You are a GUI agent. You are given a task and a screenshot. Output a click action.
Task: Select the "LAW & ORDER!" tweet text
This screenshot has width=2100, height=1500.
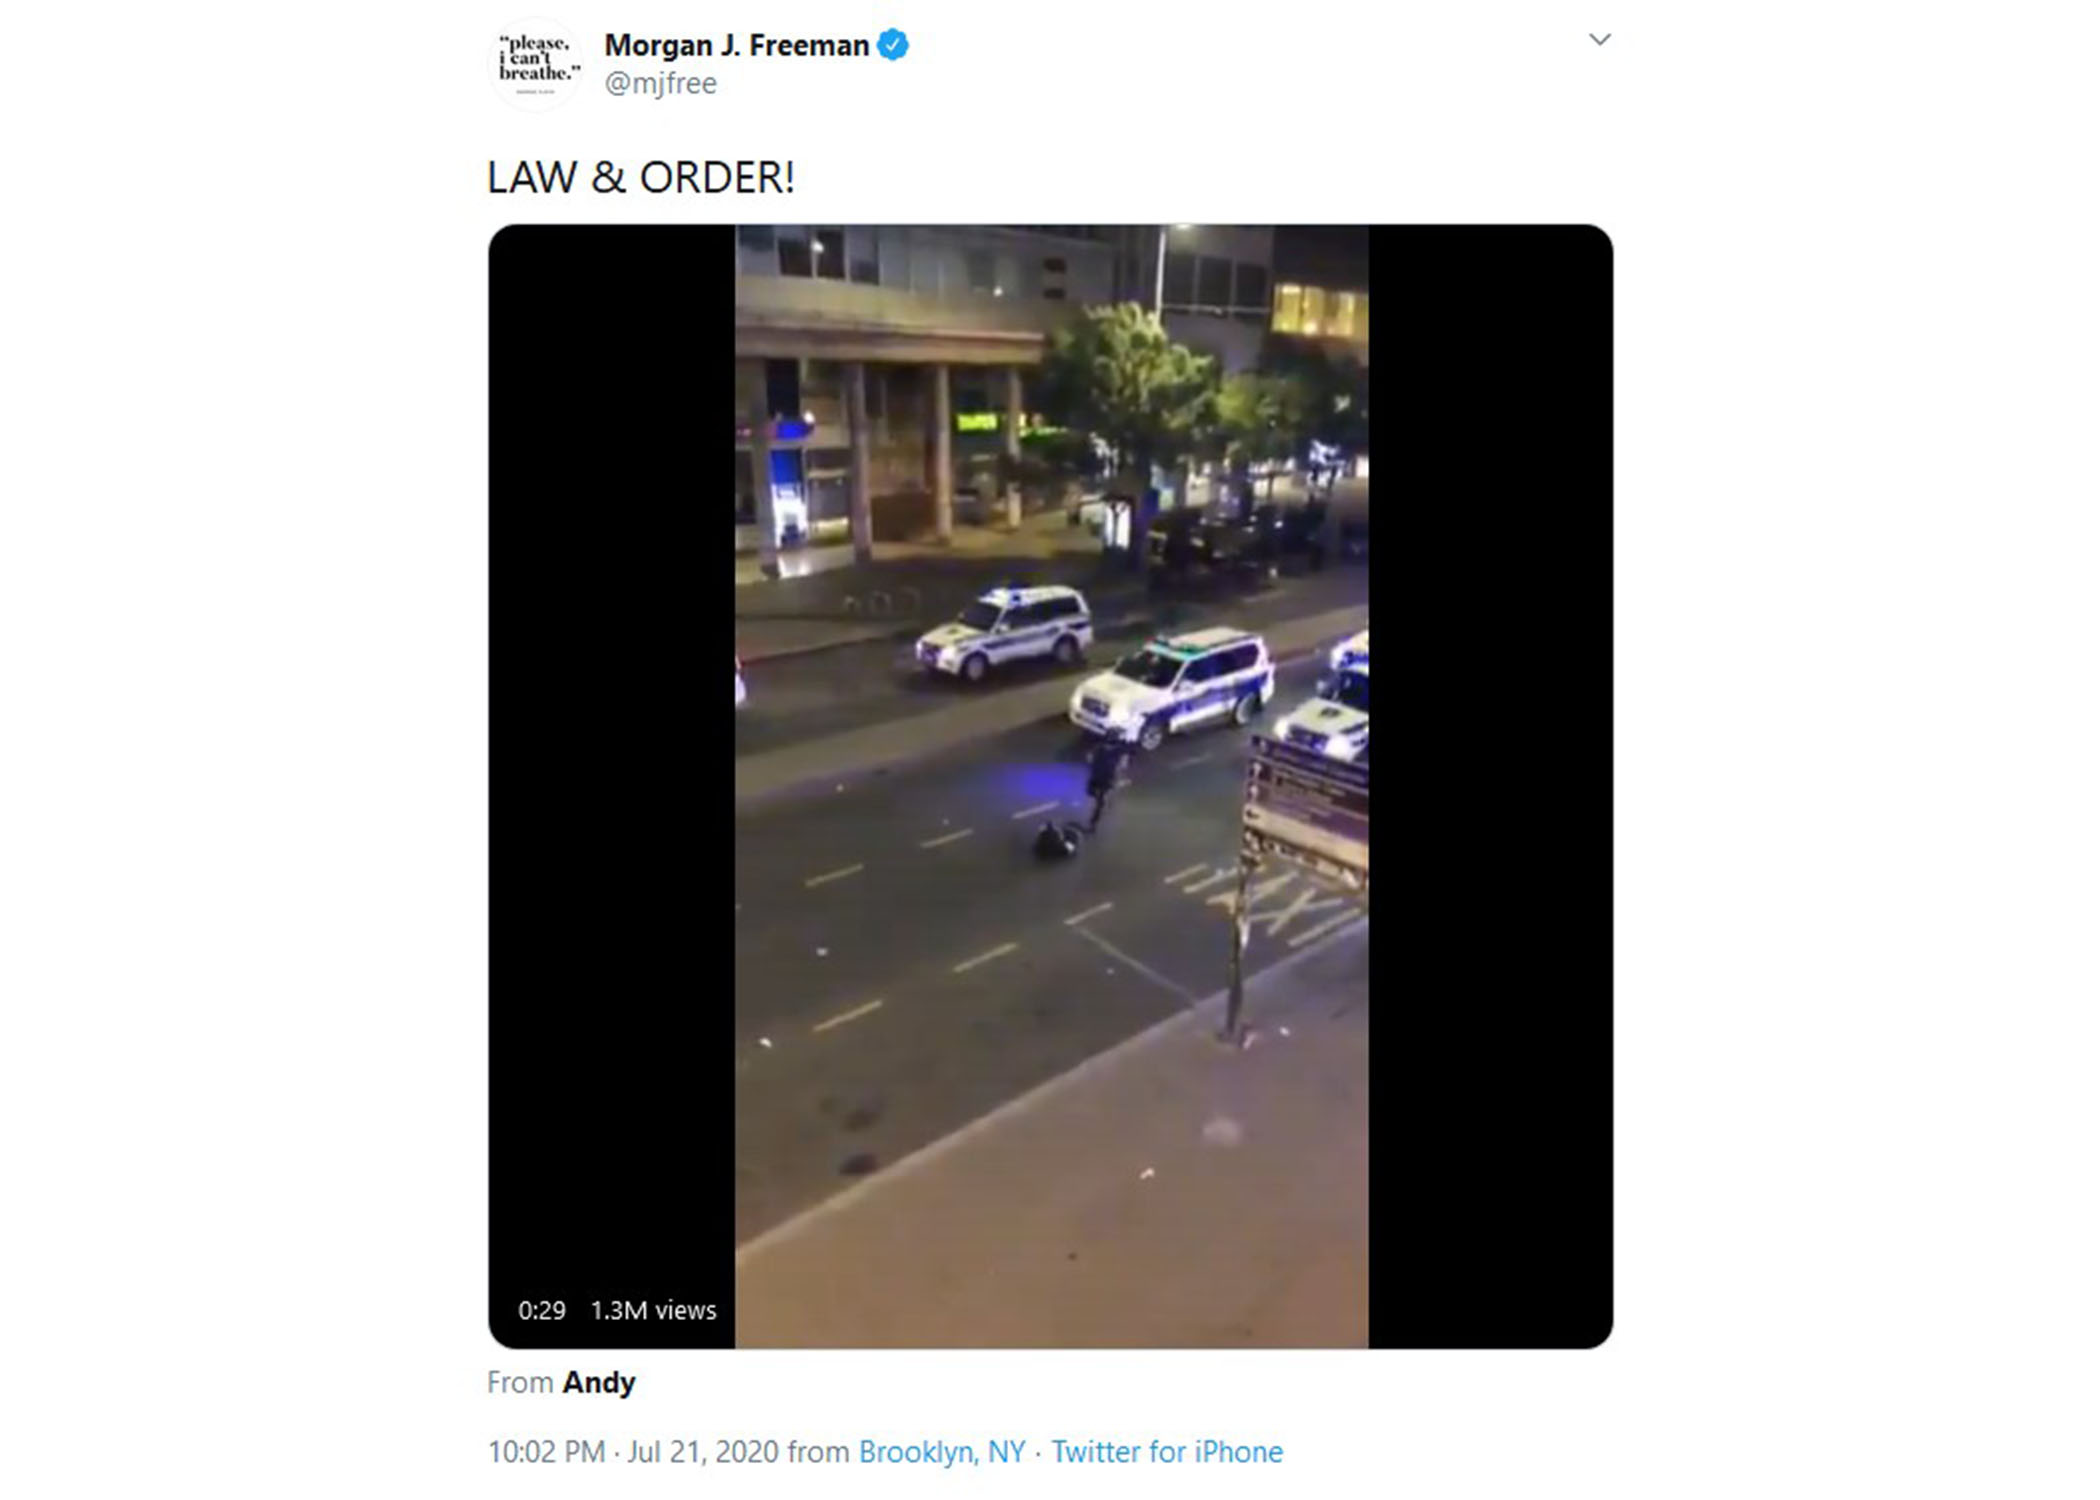pos(641,178)
